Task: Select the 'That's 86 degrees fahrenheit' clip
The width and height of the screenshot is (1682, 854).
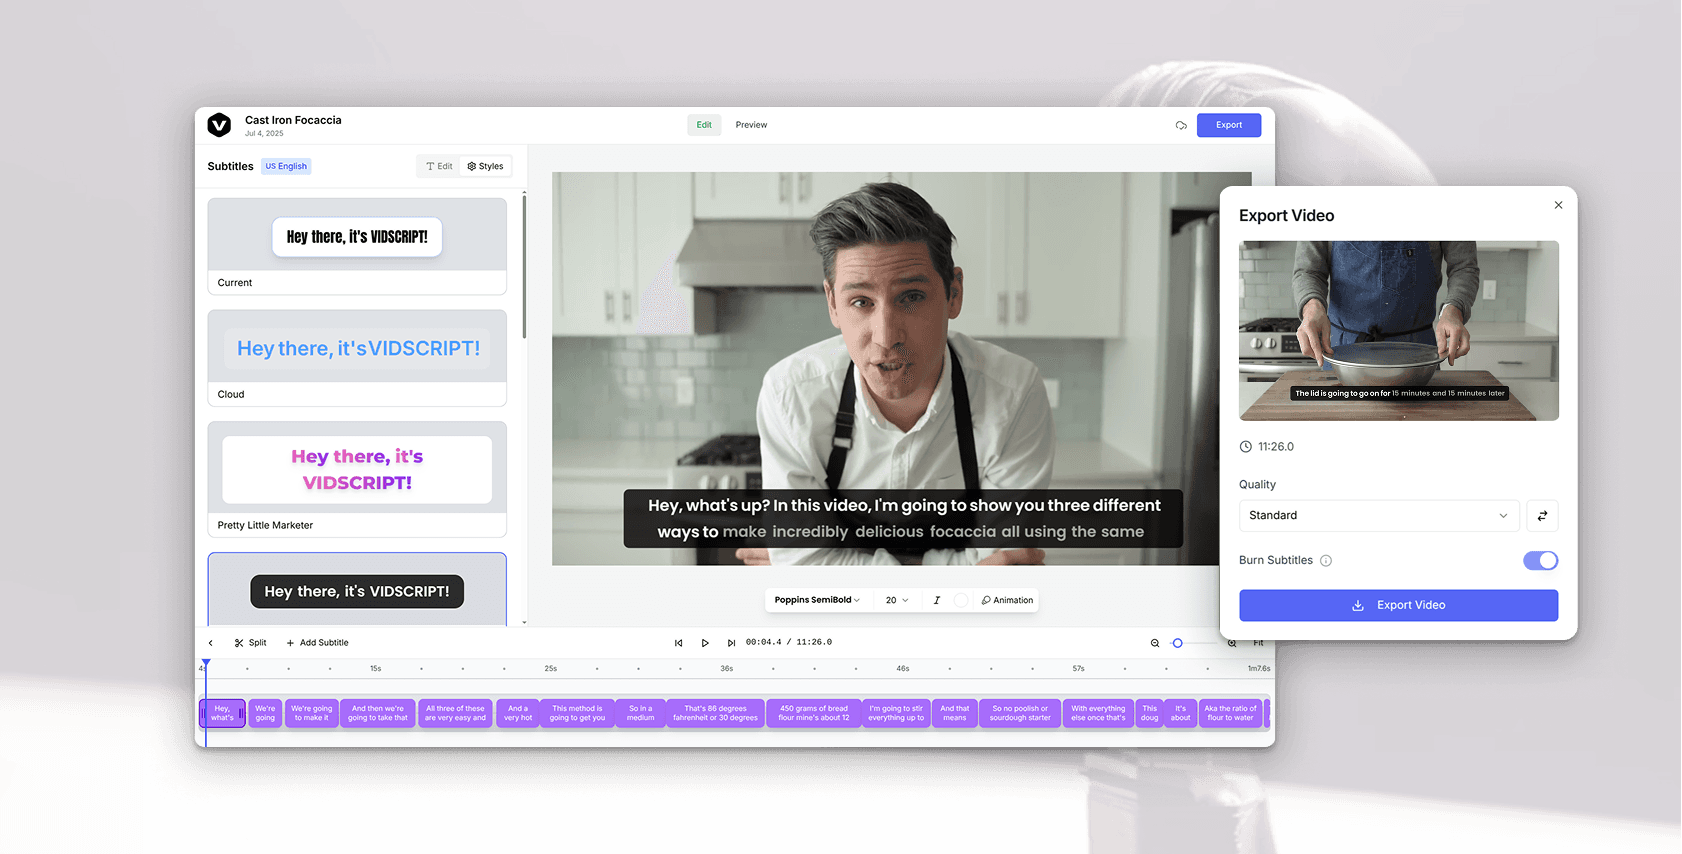Action: 715,713
